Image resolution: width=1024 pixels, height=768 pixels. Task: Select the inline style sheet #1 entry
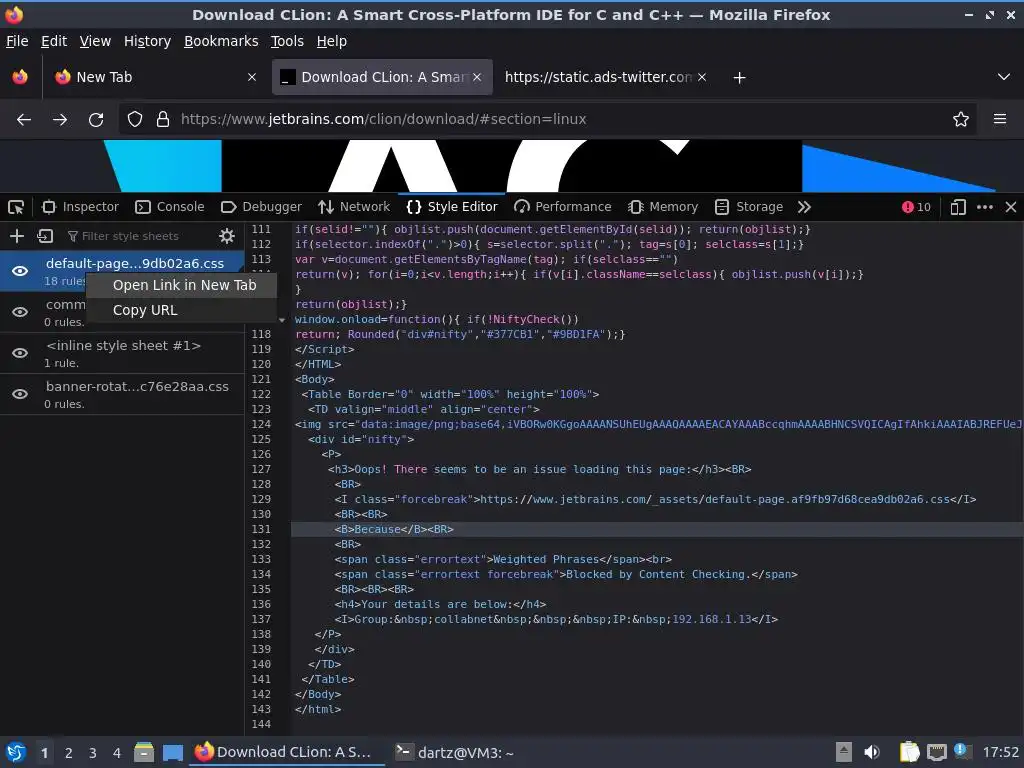coord(122,353)
